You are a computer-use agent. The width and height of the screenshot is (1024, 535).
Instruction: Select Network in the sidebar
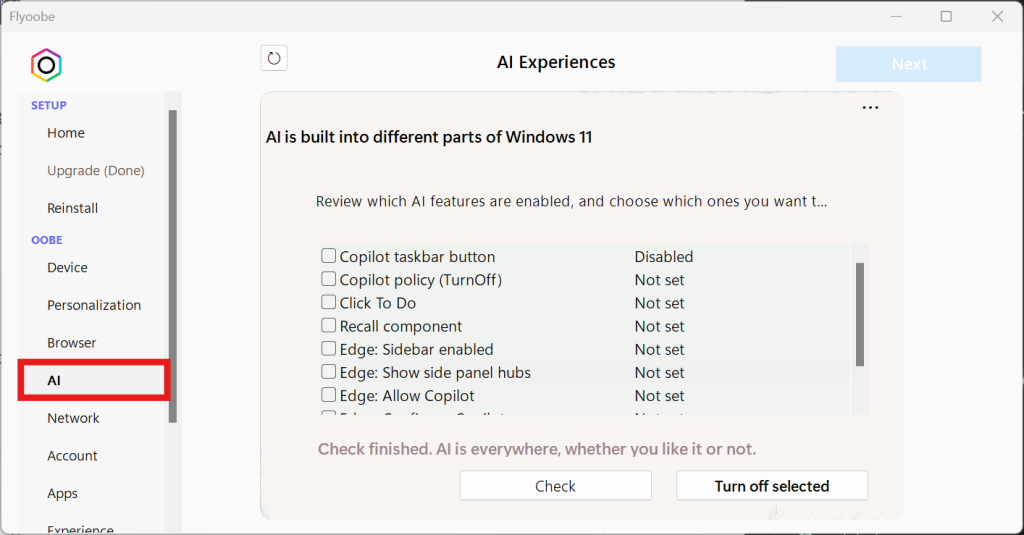point(73,418)
